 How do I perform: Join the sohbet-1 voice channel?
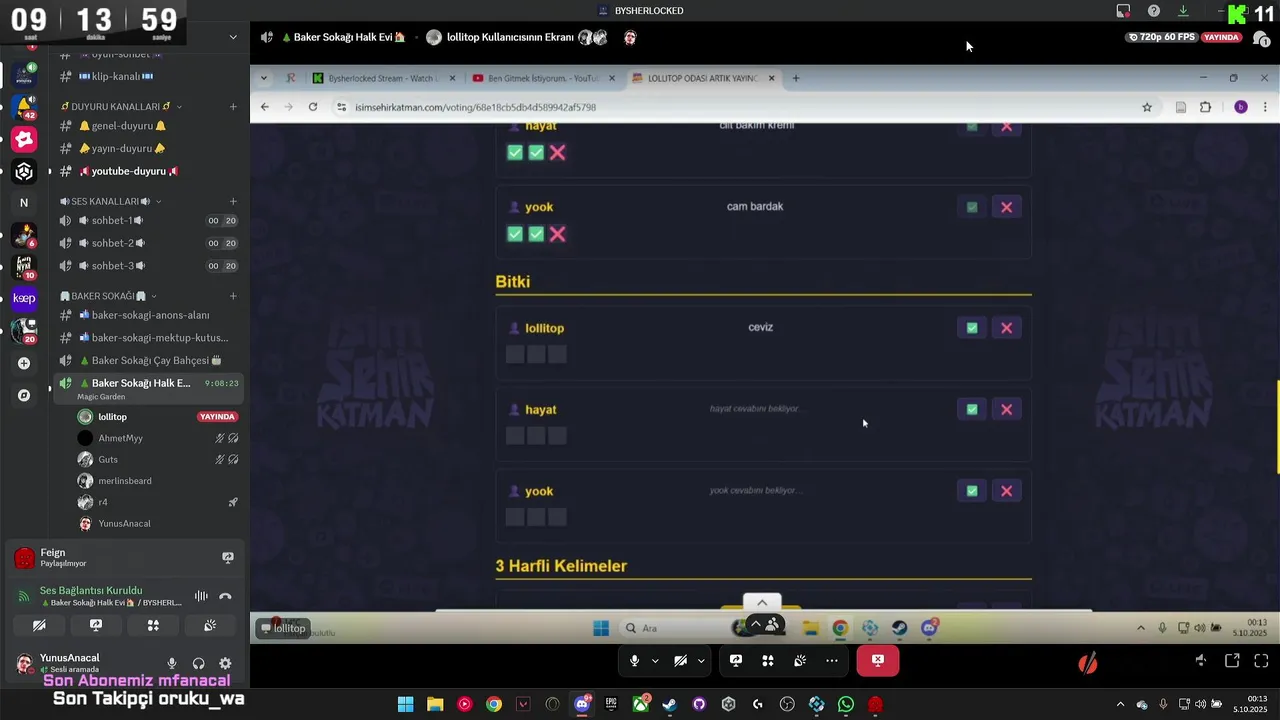pyautogui.click(x=147, y=220)
